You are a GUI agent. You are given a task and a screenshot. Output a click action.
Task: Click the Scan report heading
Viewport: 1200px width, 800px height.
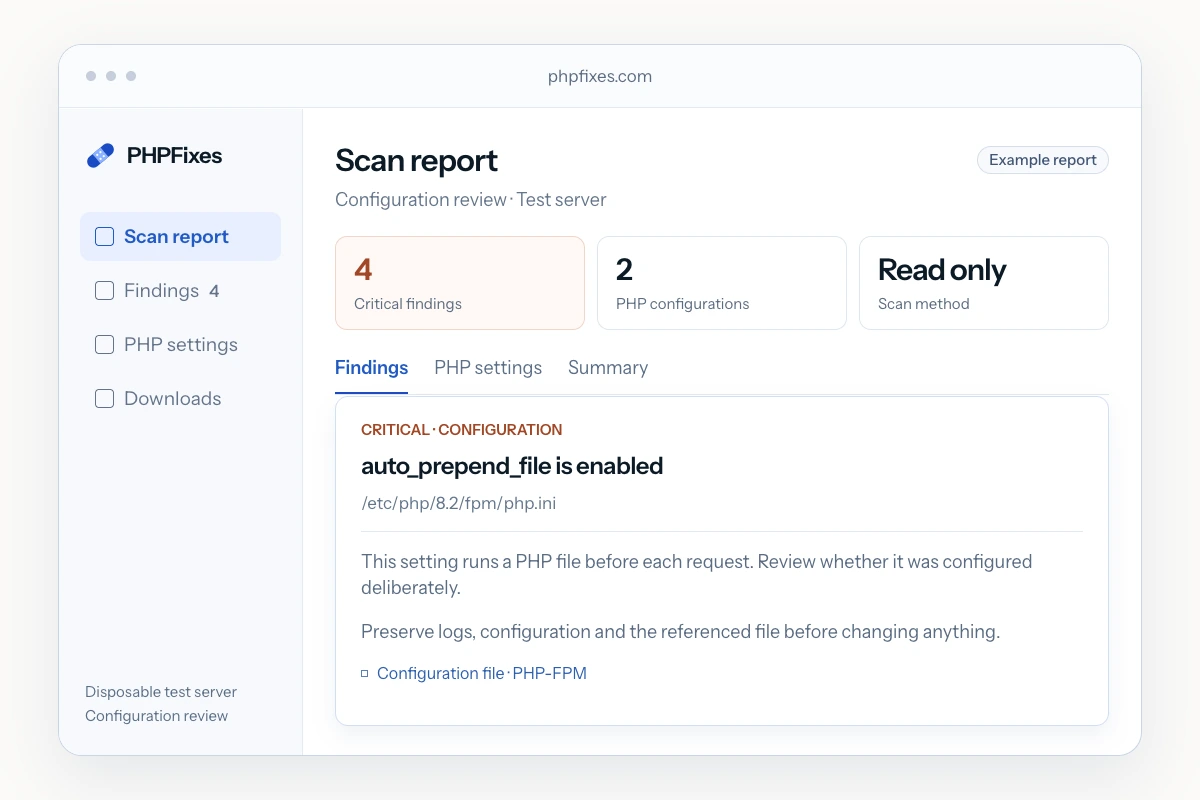point(416,160)
